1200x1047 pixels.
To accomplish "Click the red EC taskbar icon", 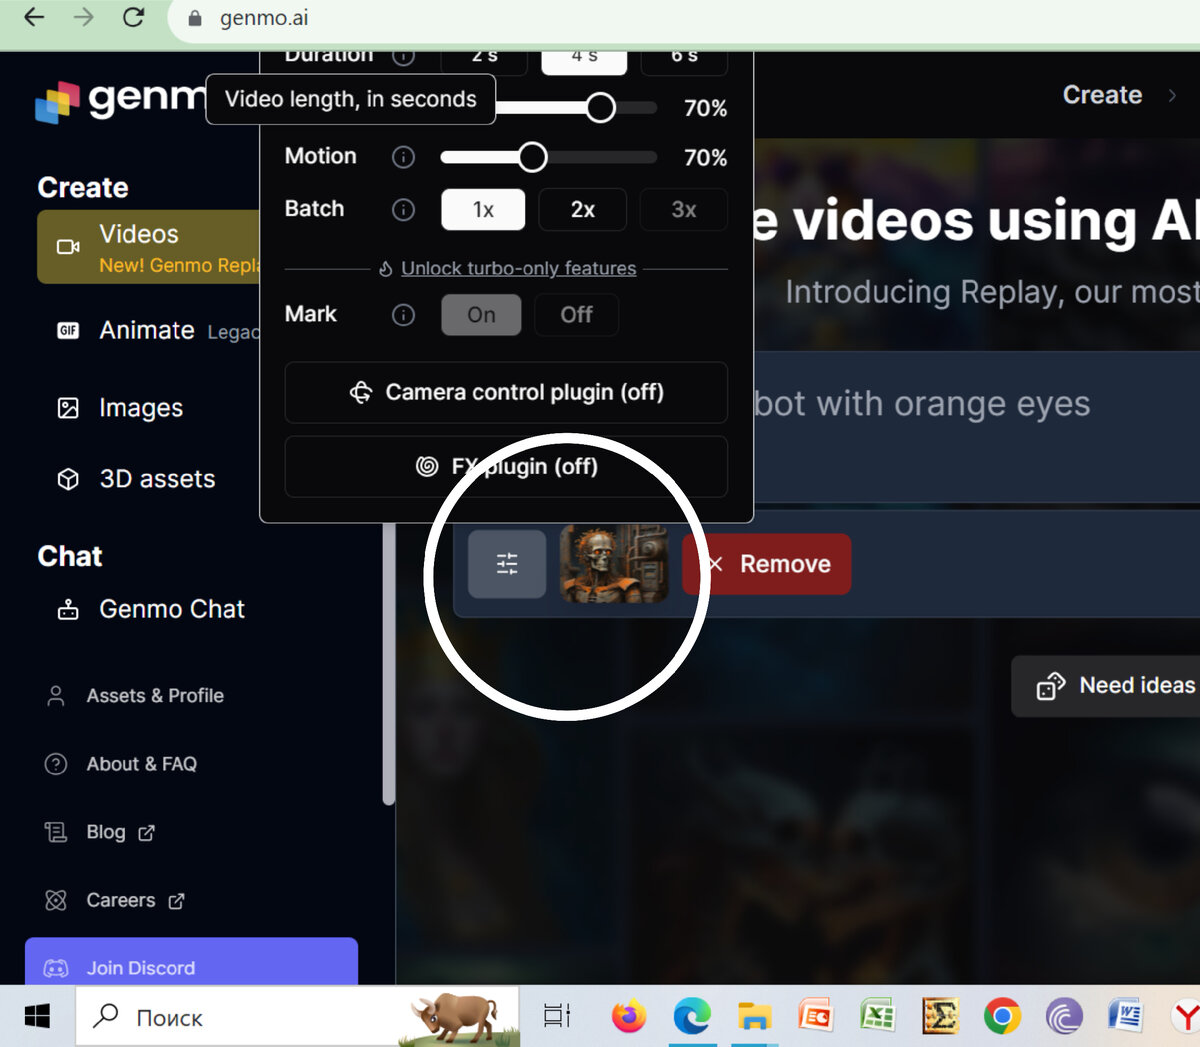I will (x=816, y=1017).
